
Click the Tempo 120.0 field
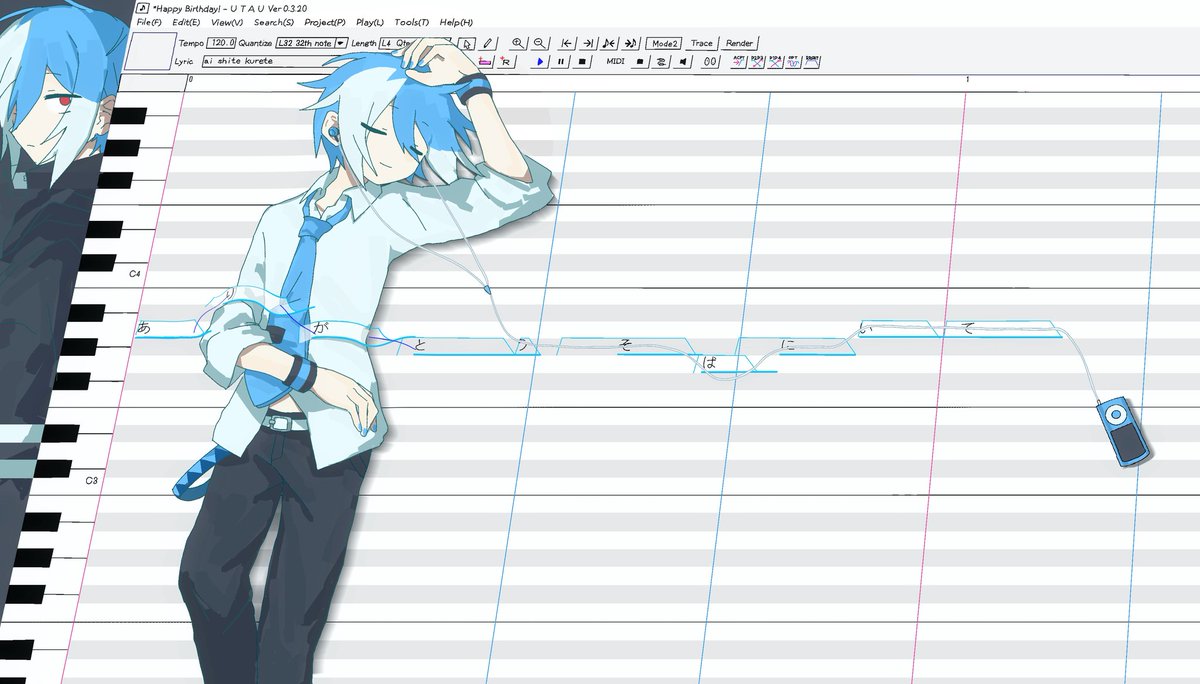click(222, 43)
